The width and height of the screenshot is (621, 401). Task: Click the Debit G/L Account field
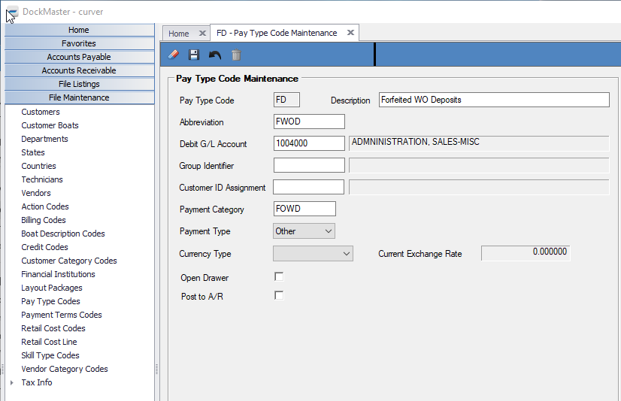pyautogui.click(x=308, y=143)
